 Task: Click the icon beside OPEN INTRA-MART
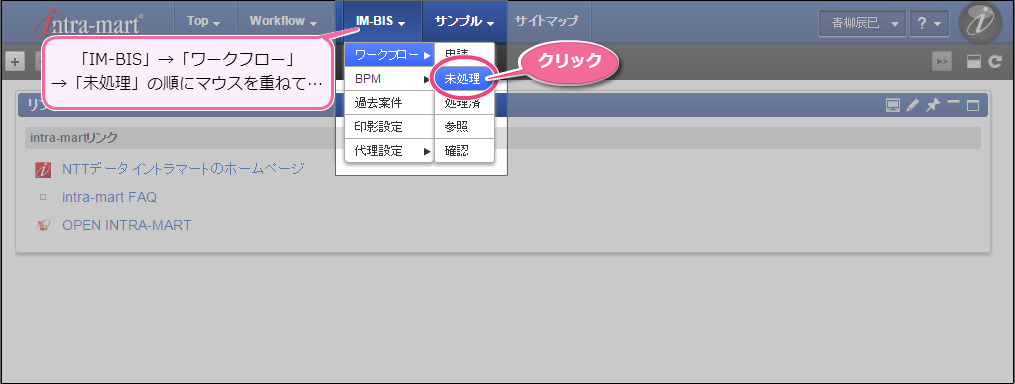pyautogui.click(x=43, y=225)
